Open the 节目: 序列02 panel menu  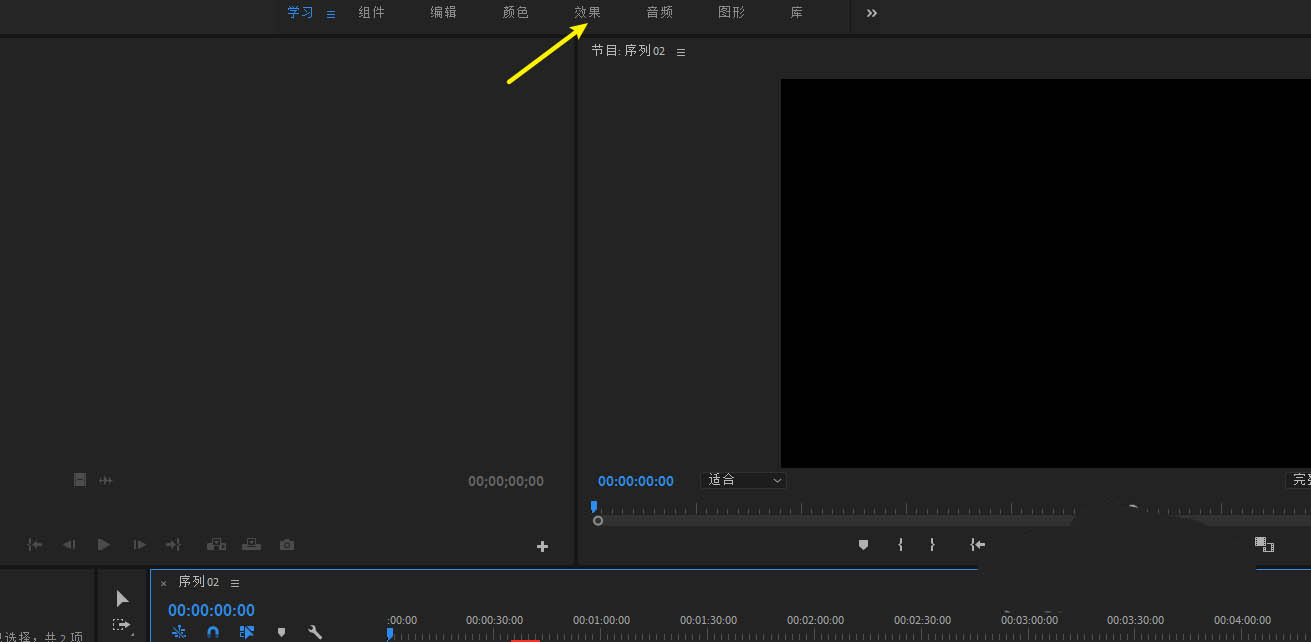[x=681, y=52]
